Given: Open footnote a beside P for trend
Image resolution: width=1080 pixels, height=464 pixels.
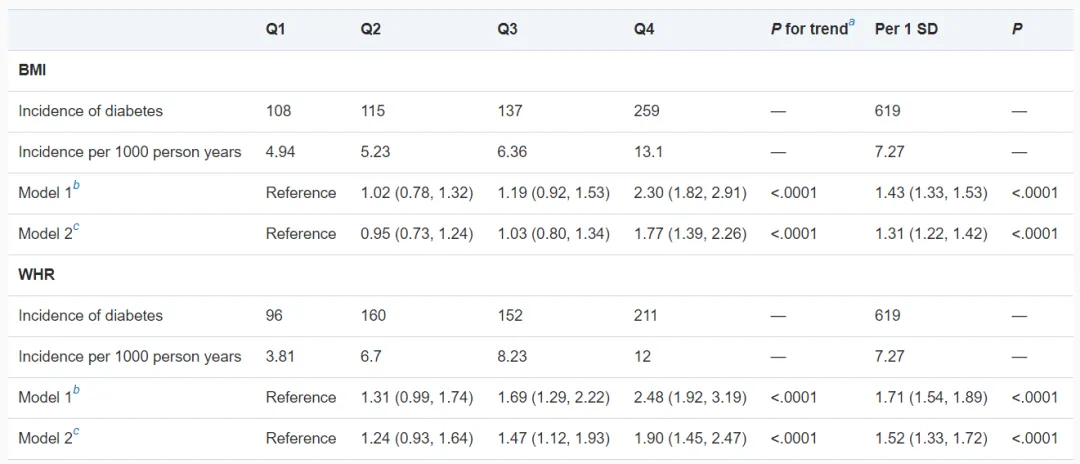Looking at the screenshot, I should point(852,23).
